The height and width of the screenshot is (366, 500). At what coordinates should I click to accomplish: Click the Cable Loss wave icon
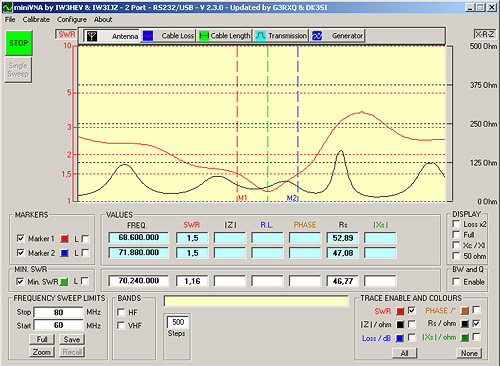click(x=148, y=36)
